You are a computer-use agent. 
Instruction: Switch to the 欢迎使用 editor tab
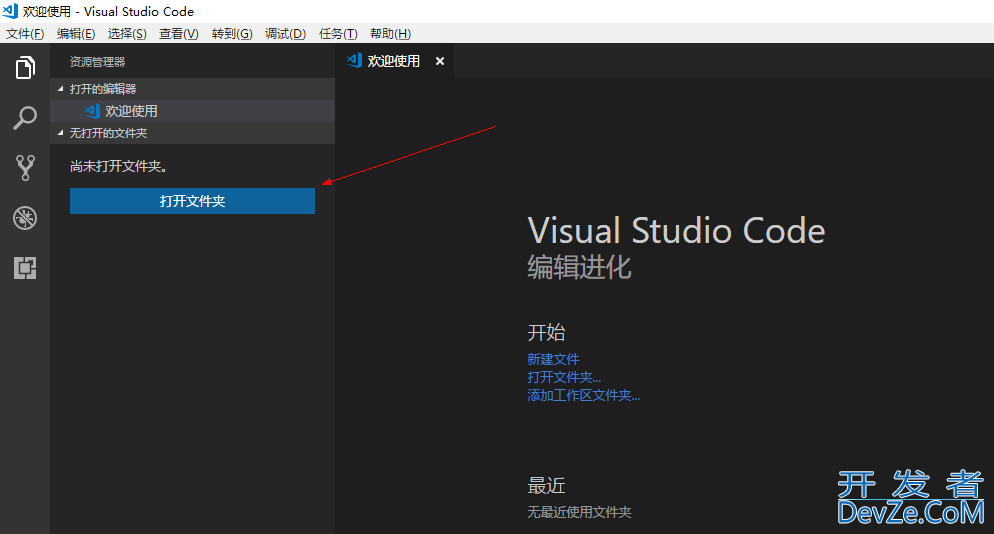coord(394,61)
